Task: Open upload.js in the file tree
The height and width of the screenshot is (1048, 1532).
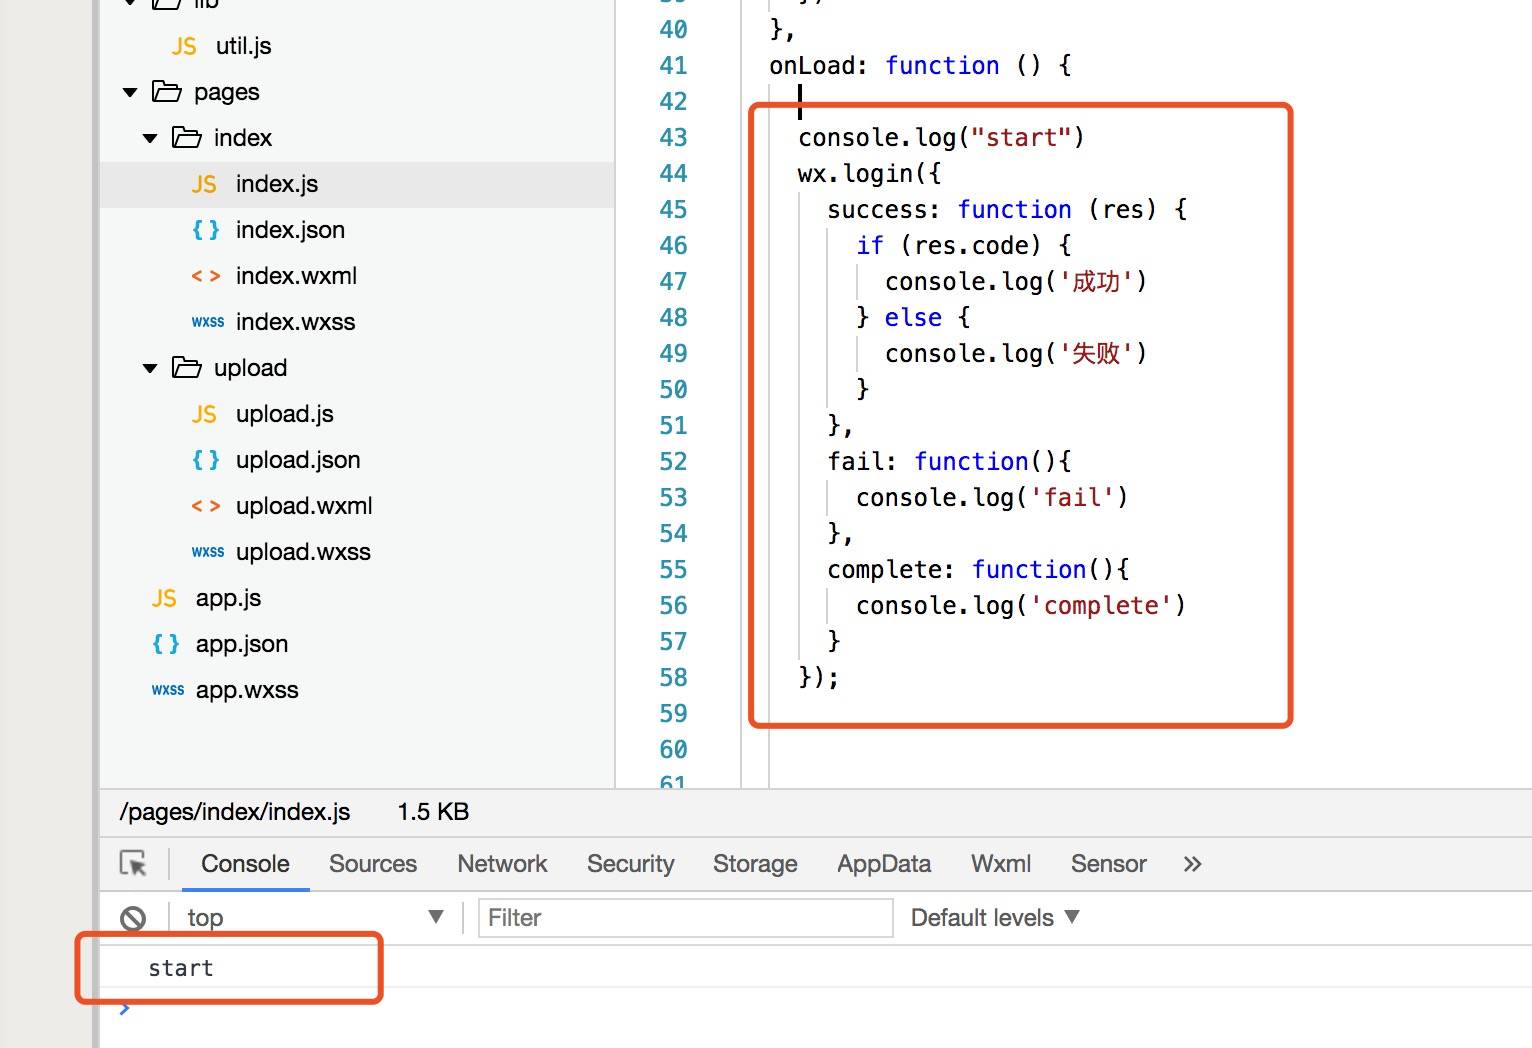Action: pos(284,414)
